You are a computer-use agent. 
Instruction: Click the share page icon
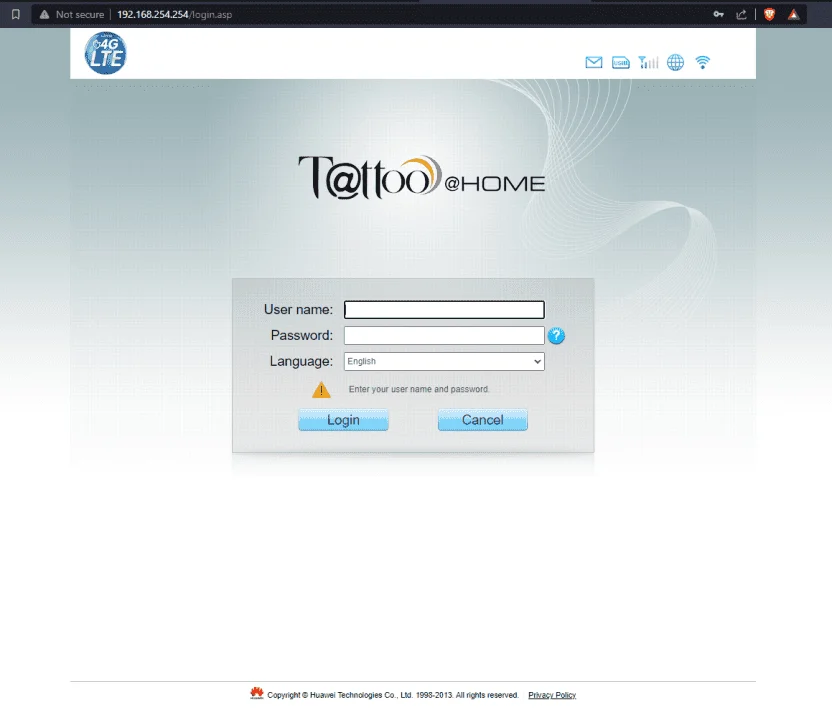pyautogui.click(x=741, y=14)
